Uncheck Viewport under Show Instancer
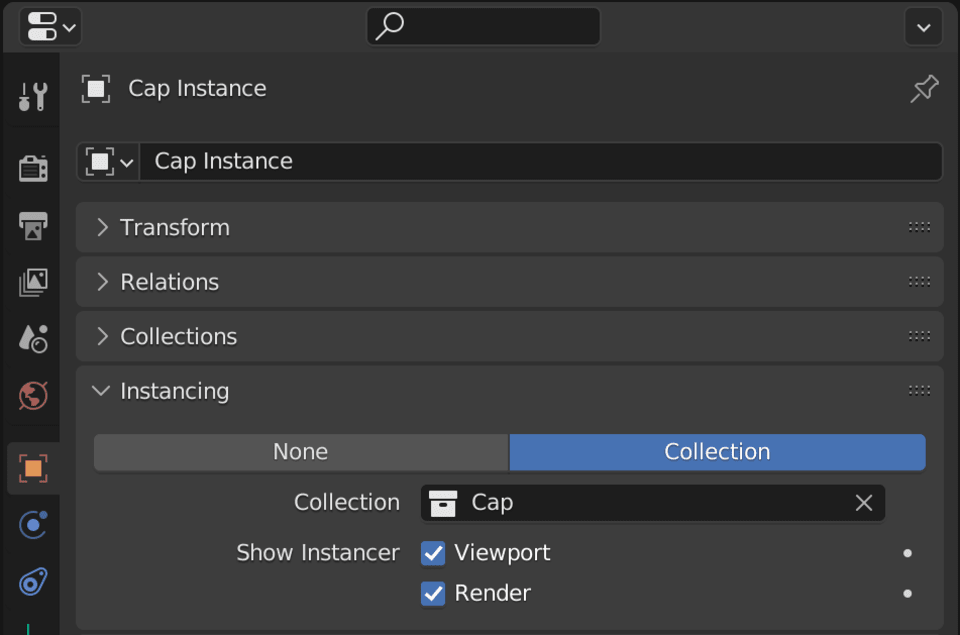 click(433, 552)
